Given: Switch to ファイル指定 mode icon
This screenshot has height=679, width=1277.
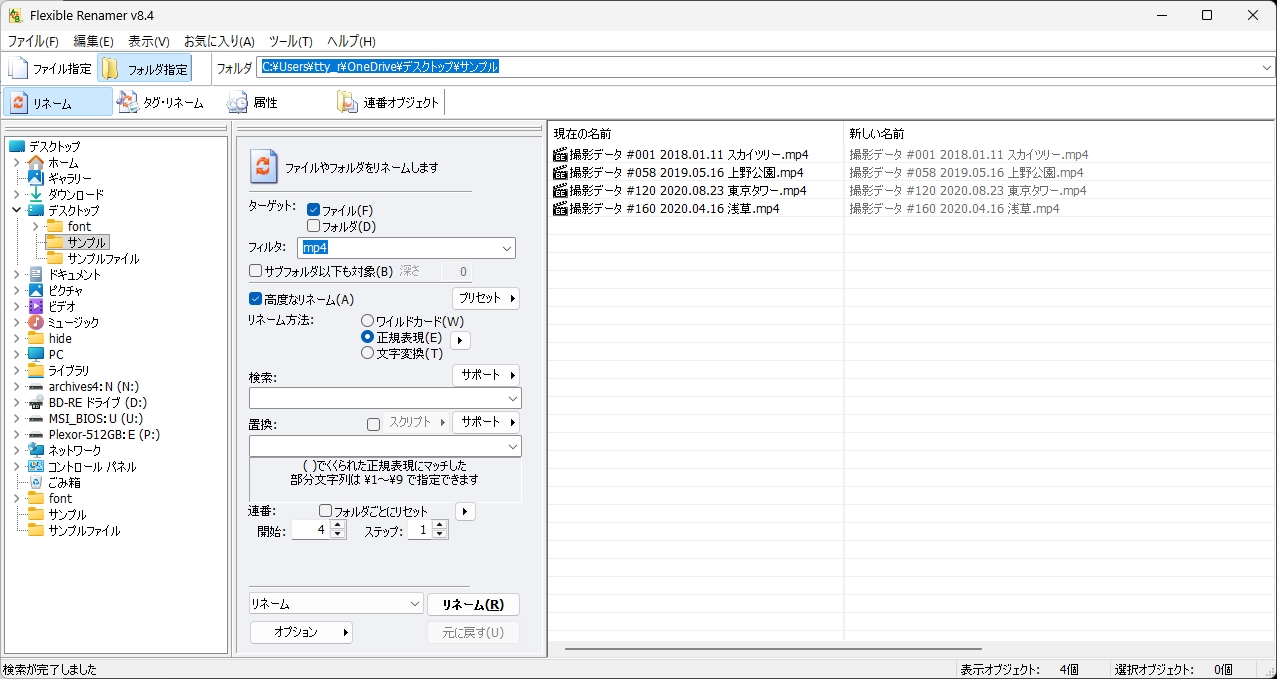Looking at the screenshot, I should pos(18,69).
